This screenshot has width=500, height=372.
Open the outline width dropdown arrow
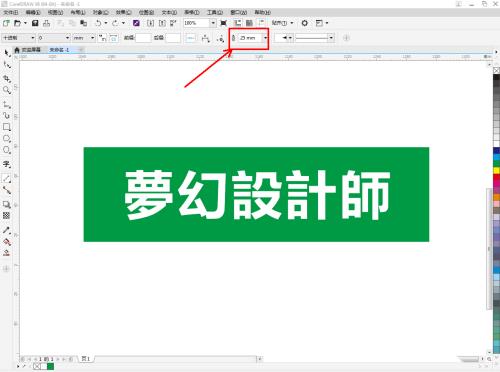(265, 38)
